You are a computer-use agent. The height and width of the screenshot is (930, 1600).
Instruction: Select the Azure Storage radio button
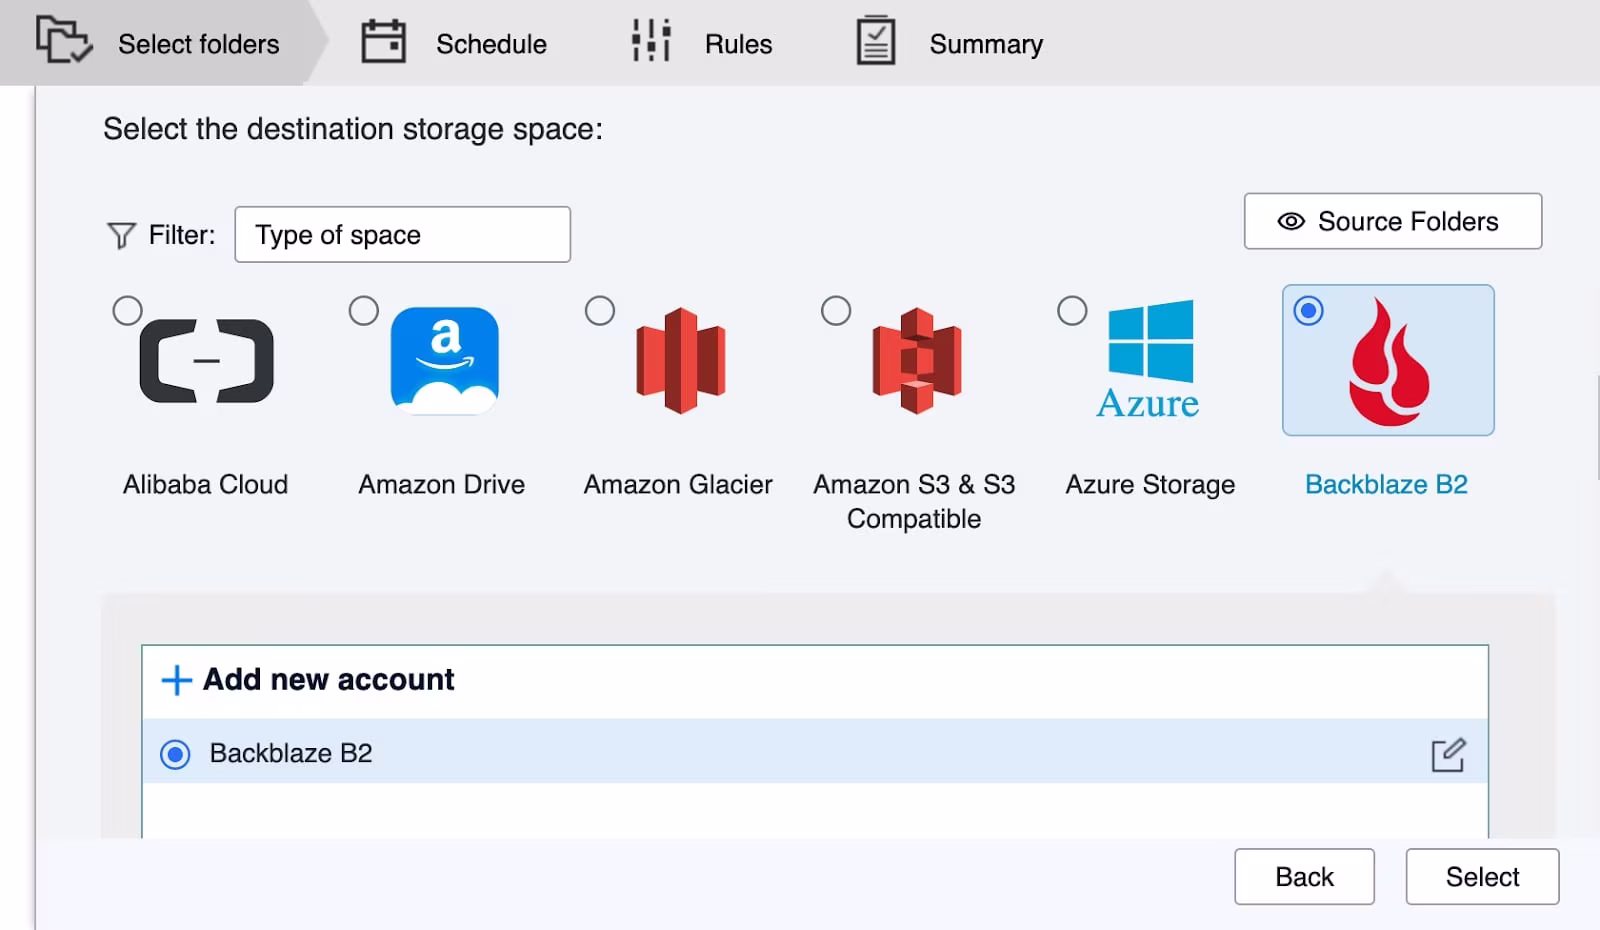pos(1072,311)
